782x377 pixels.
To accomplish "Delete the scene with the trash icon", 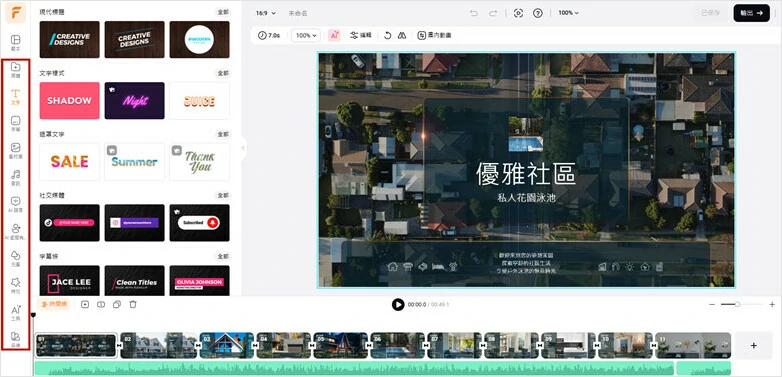I will 133,304.
